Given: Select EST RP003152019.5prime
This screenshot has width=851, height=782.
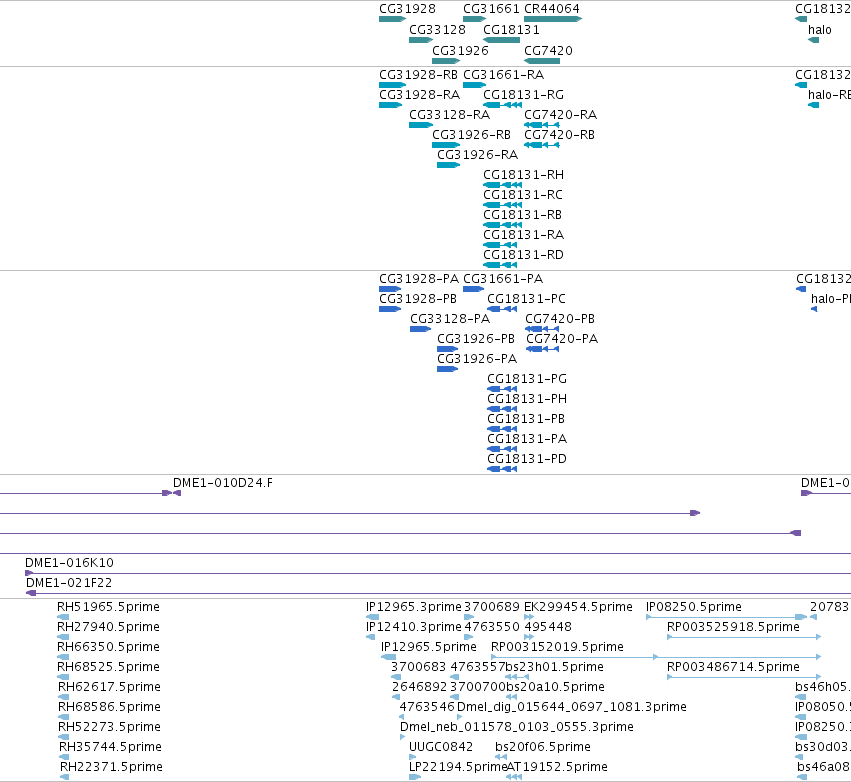Looking at the screenshot, I should [x=656, y=657].
